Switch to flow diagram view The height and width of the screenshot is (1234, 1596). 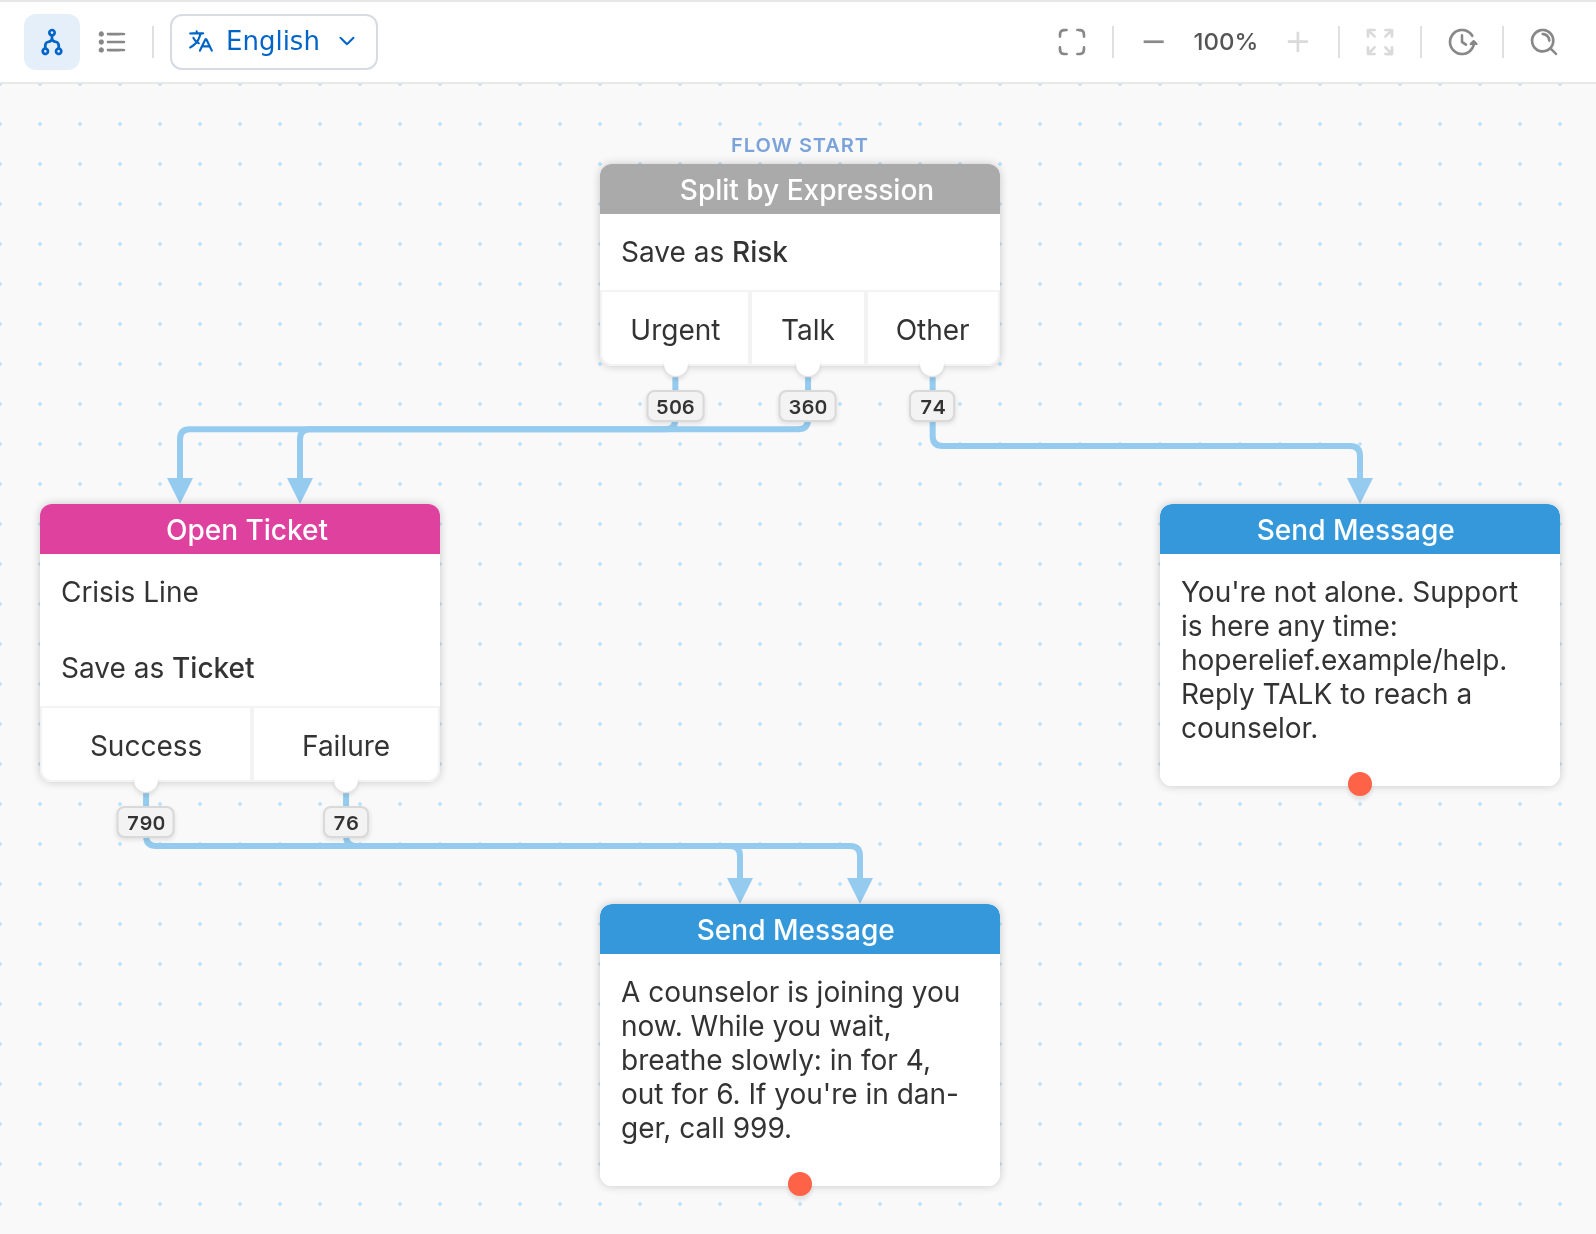pyautogui.click(x=52, y=42)
